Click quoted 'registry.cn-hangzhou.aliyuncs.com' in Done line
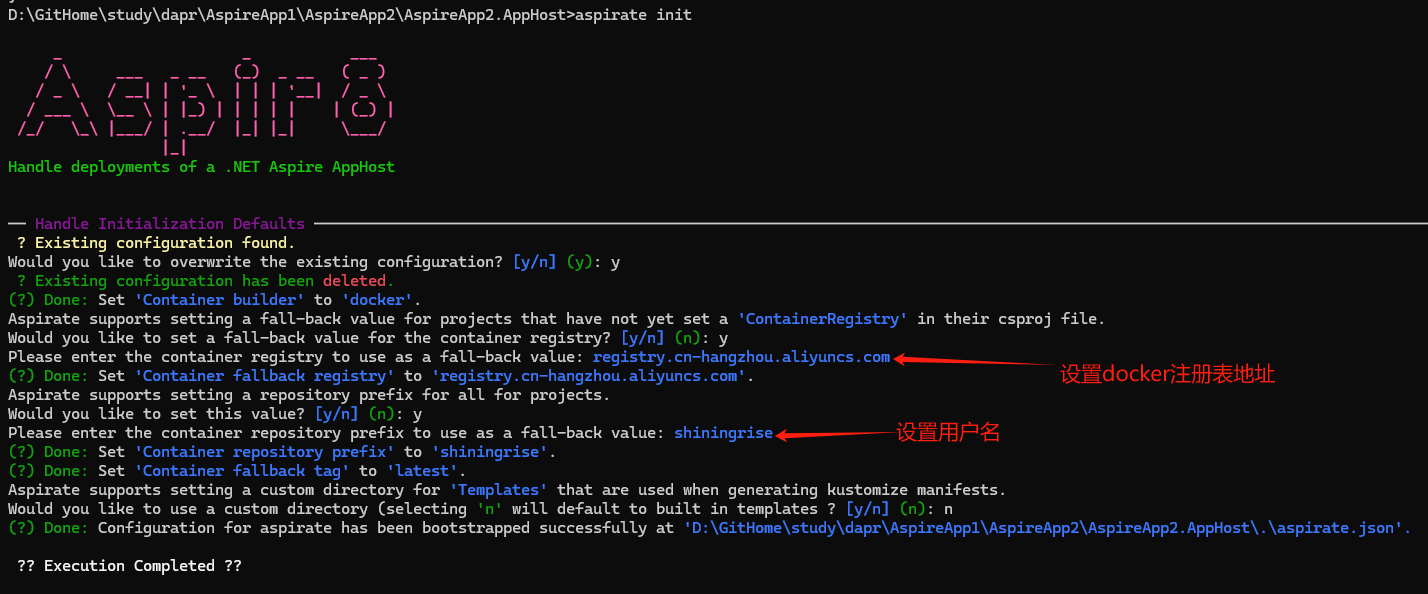1428x594 pixels. pyautogui.click(x=588, y=376)
